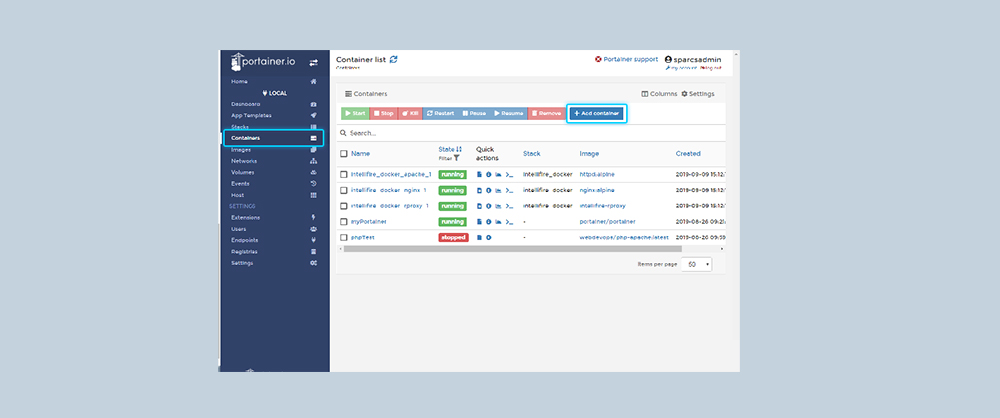Click the Host grid icon
The image size is (1000, 418).
click(x=313, y=195)
